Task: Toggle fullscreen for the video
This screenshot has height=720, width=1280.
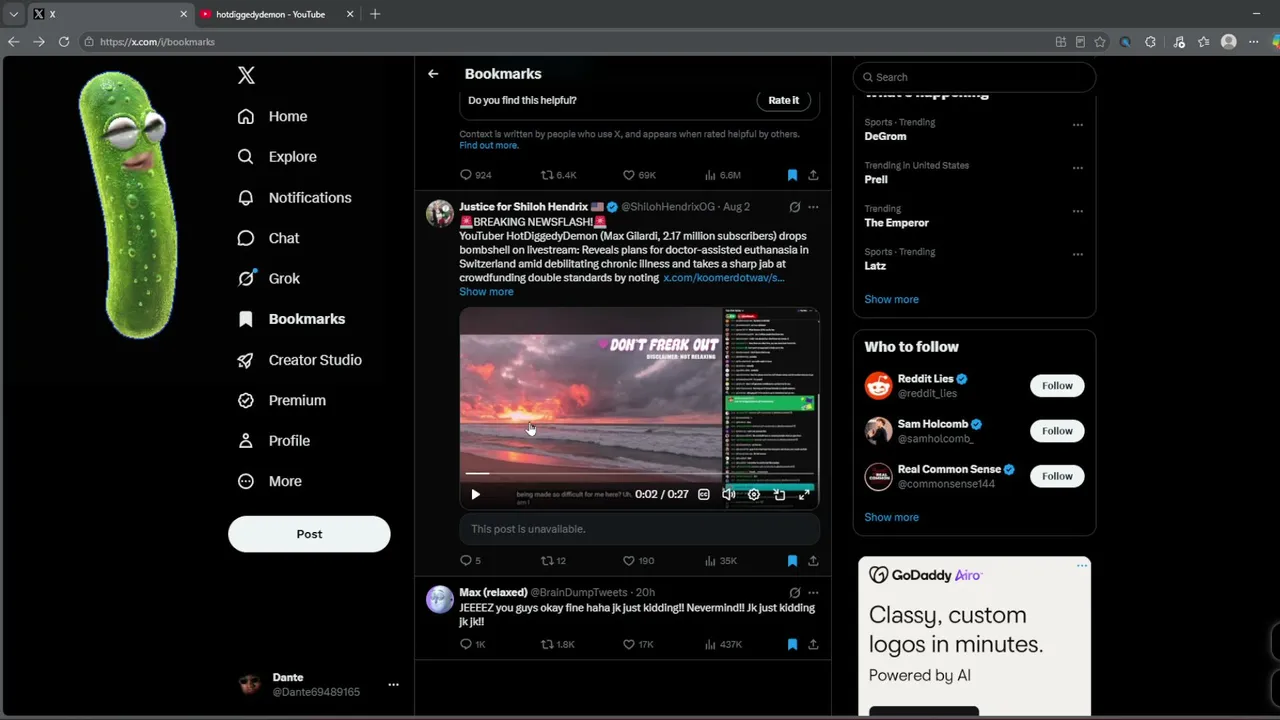Action: coord(804,494)
